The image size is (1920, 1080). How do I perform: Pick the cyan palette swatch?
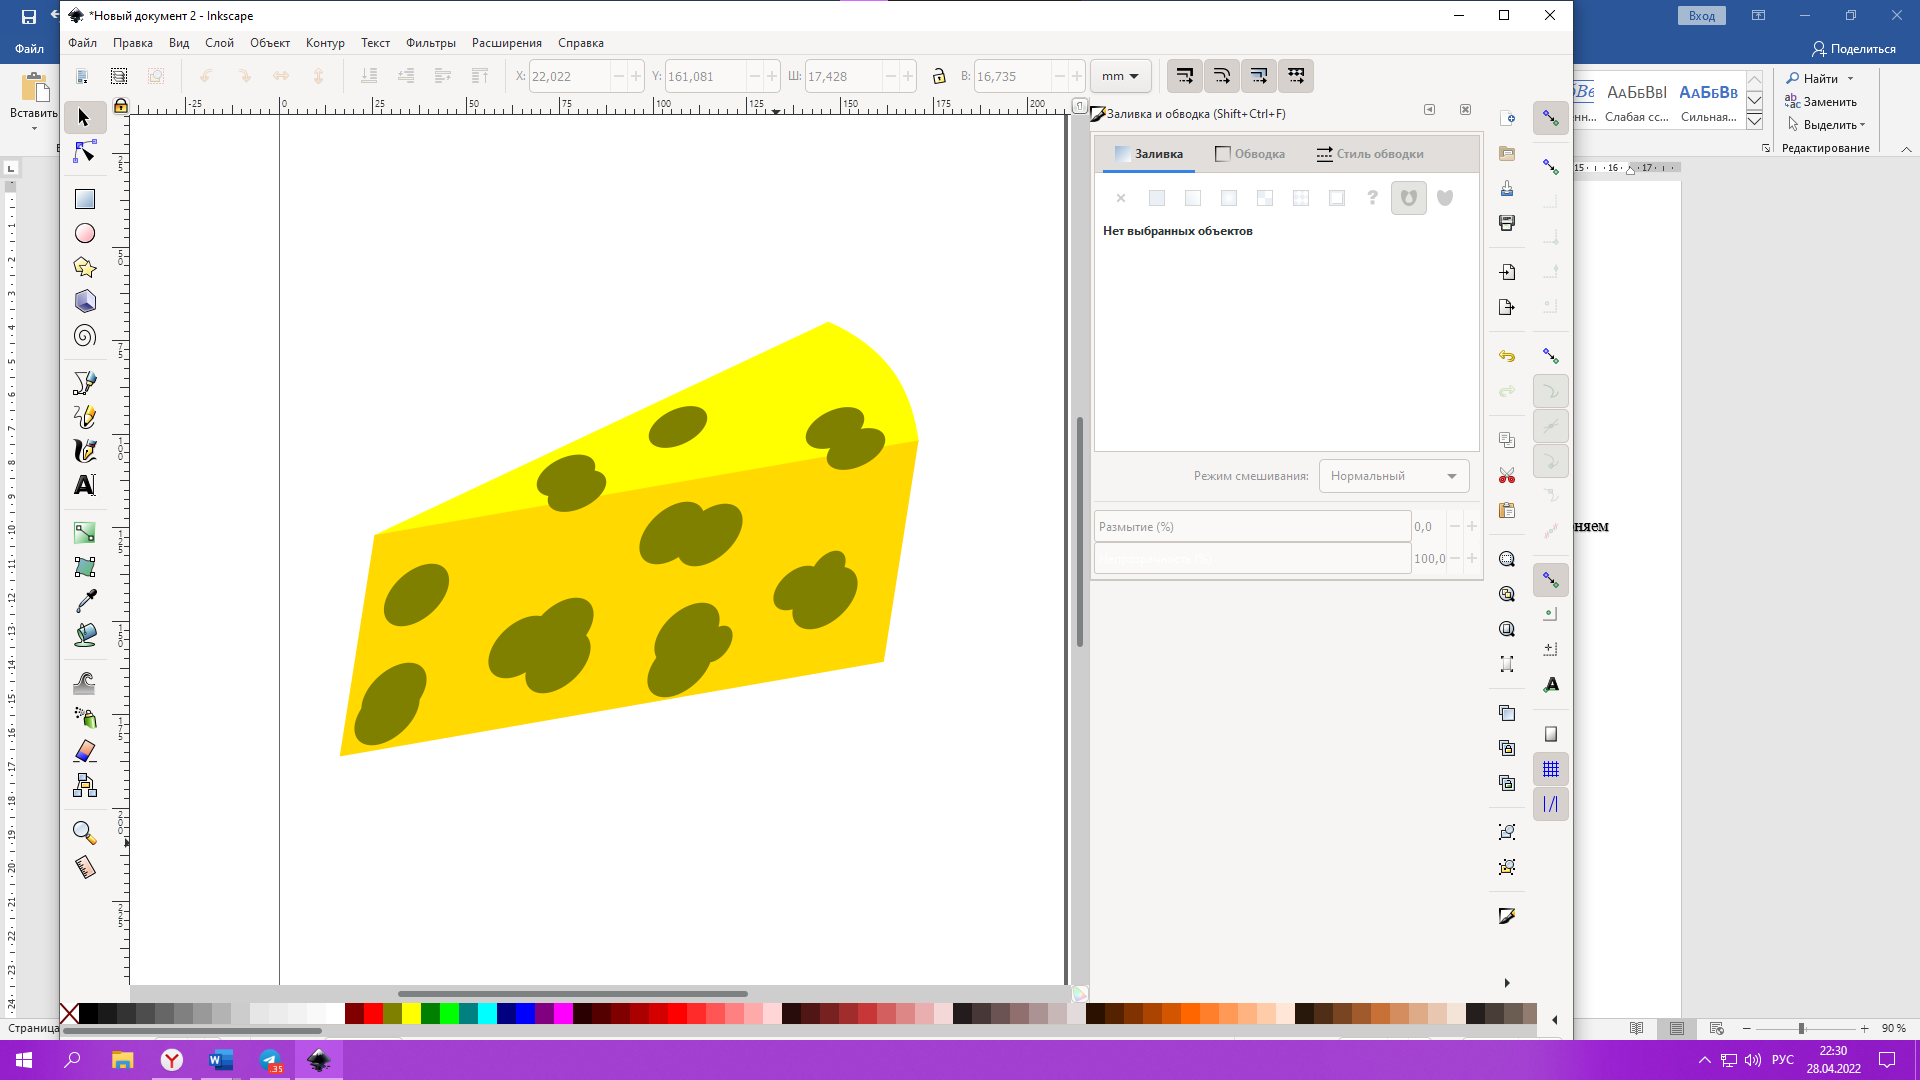coord(487,1014)
